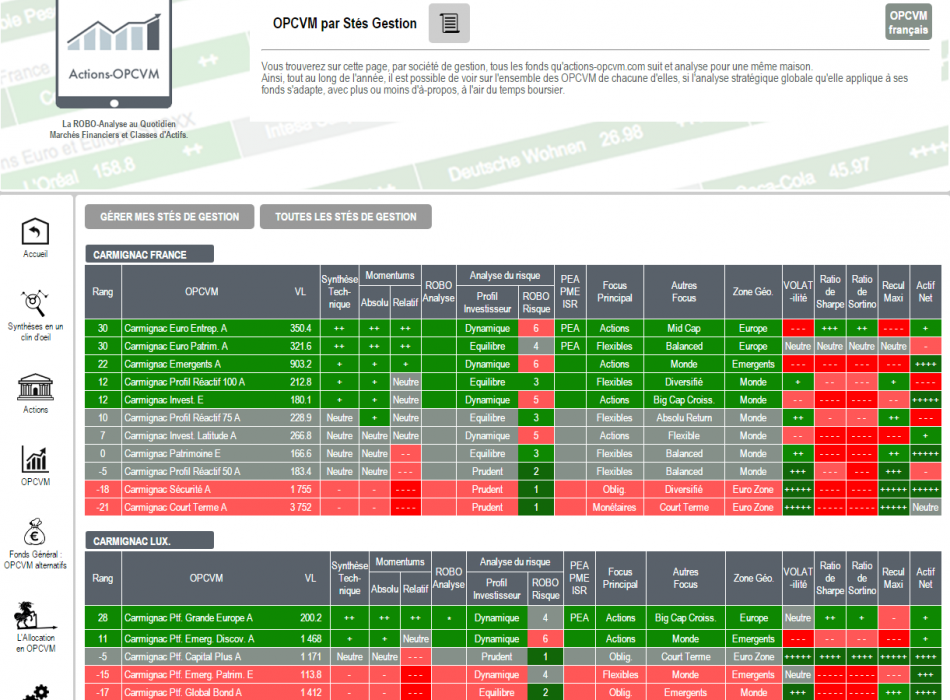The height and width of the screenshot is (700, 950).
Task: Click Zone Géo. header in France table
Action: click(752, 292)
